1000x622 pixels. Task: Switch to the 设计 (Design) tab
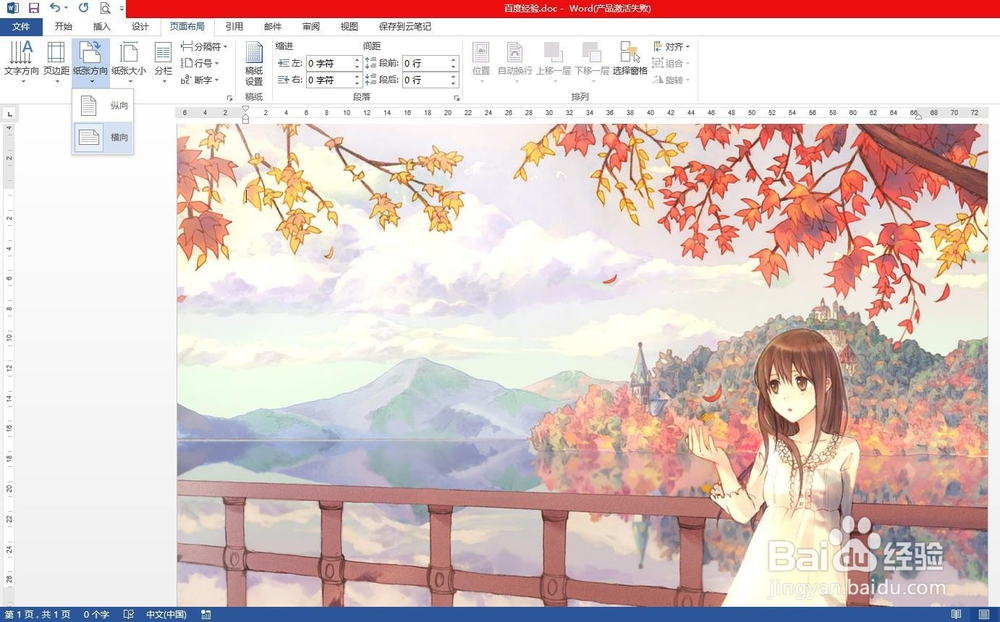click(x=140, y=27)
